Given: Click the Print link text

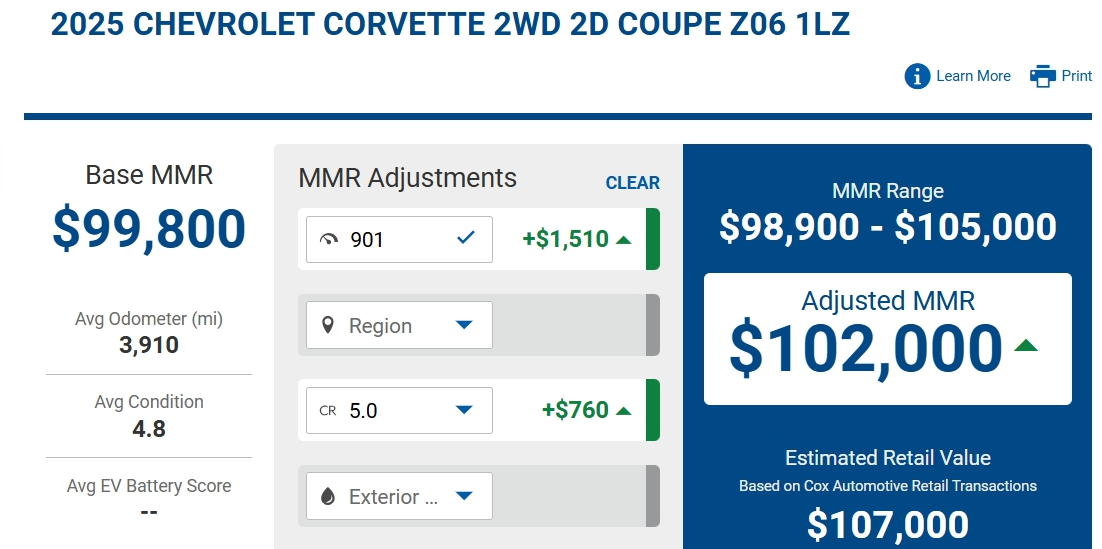Looking at the screenshot, I should click(x=1077, y=76).
